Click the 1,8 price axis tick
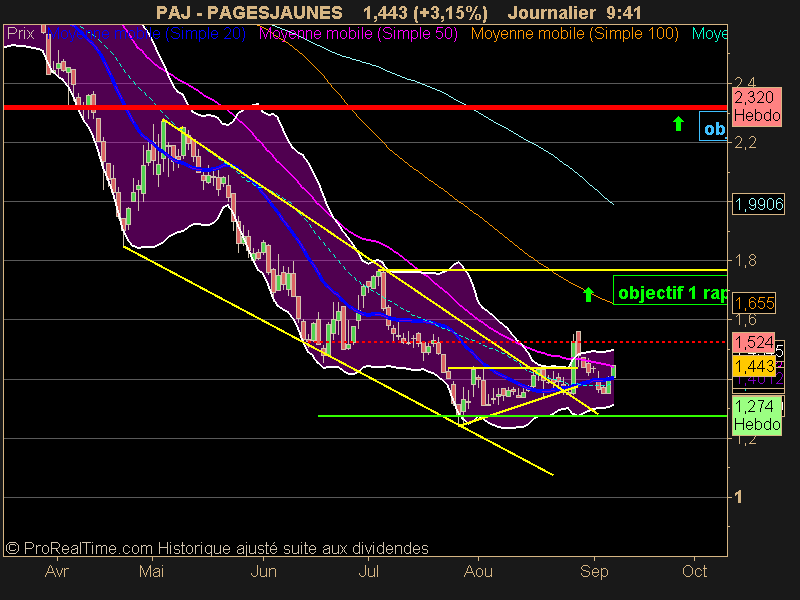 tap(745, 261)
